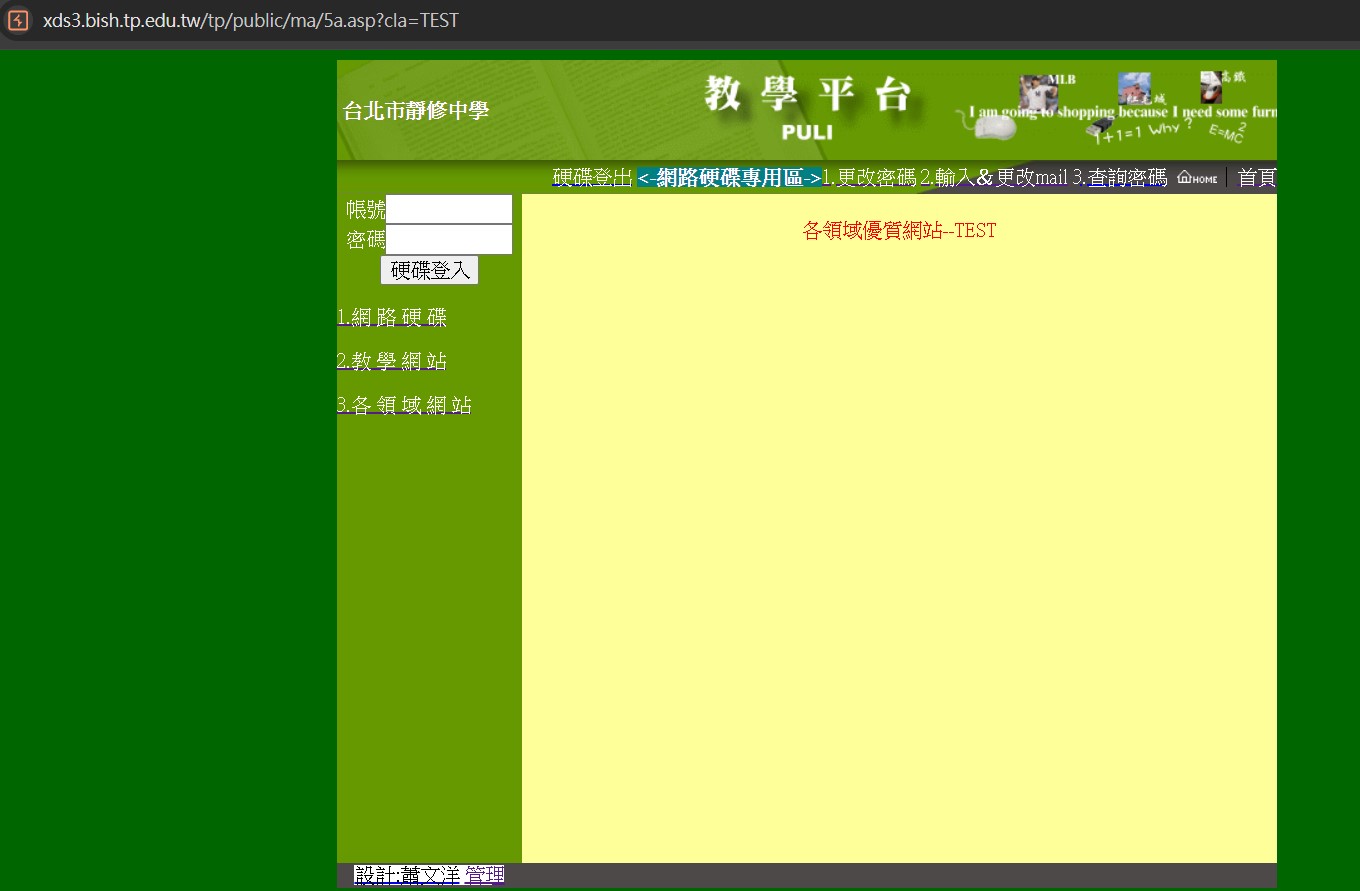Click the 教學平台 banner title

[x=808, y=96]
